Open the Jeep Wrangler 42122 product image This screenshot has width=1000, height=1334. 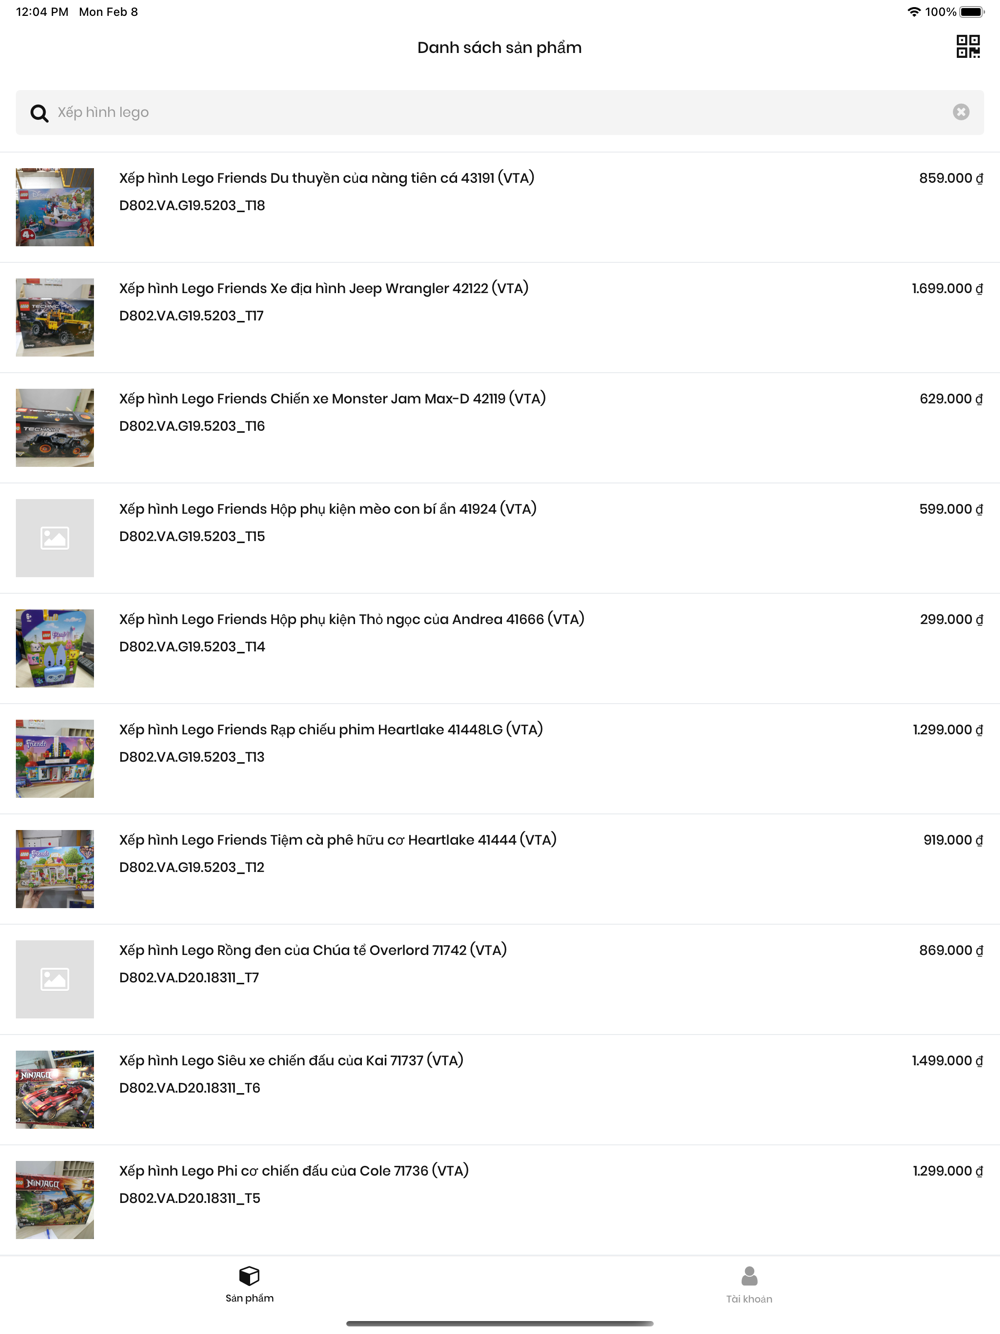(55, 317)
